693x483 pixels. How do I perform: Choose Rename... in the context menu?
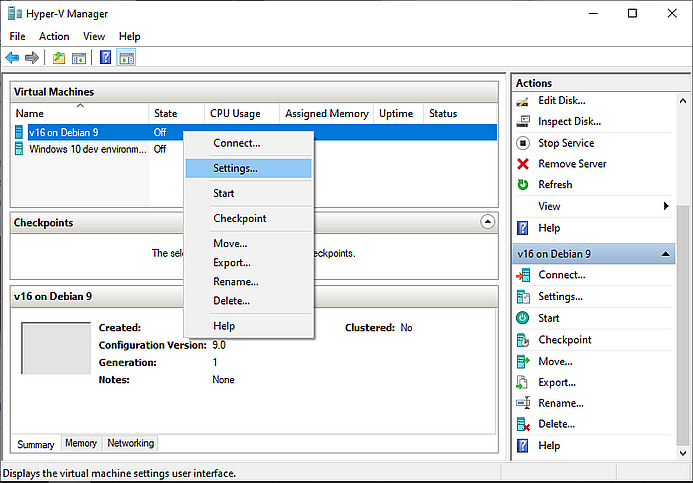coord(248,281)
